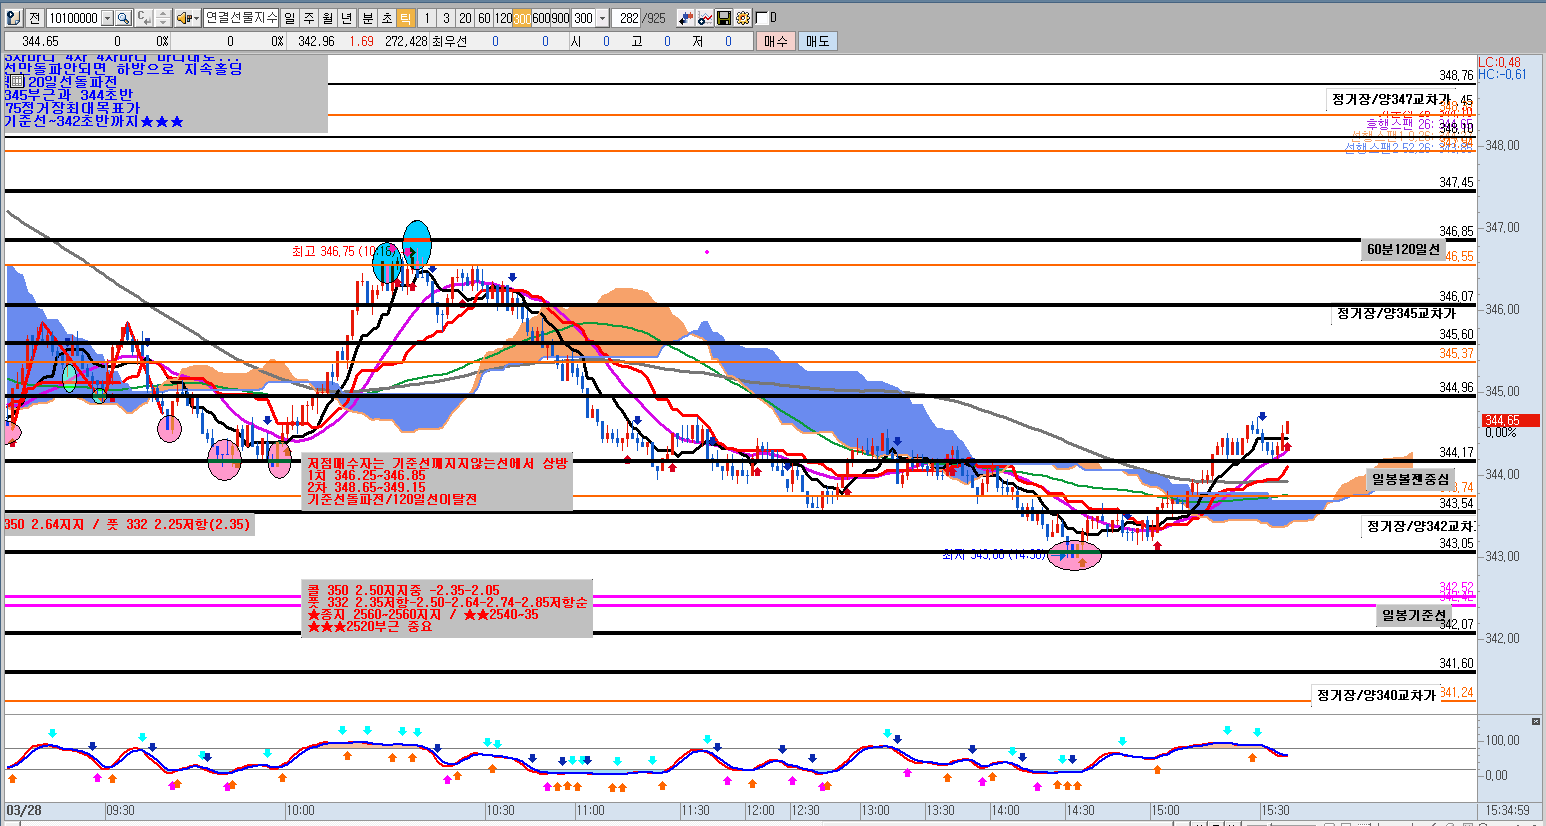1546x826 pixels.
Task: Click the 정거장/양345교차가 level label
Action: point(1397,313)
